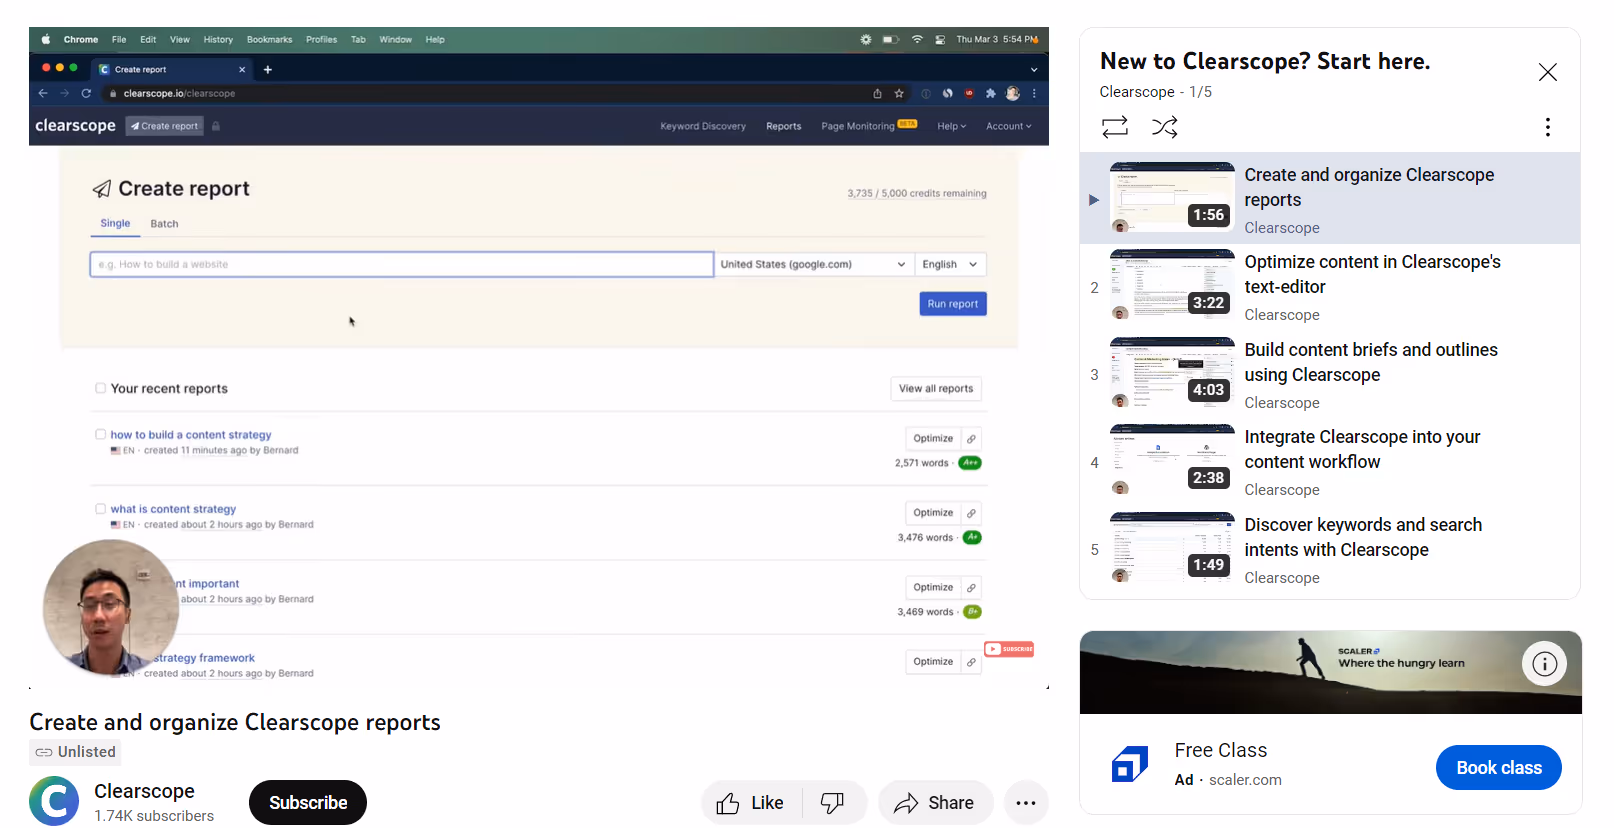Click the thumbs-up Like button
This screenshot has width=1614, height=828.
click(x=750, y=803)
